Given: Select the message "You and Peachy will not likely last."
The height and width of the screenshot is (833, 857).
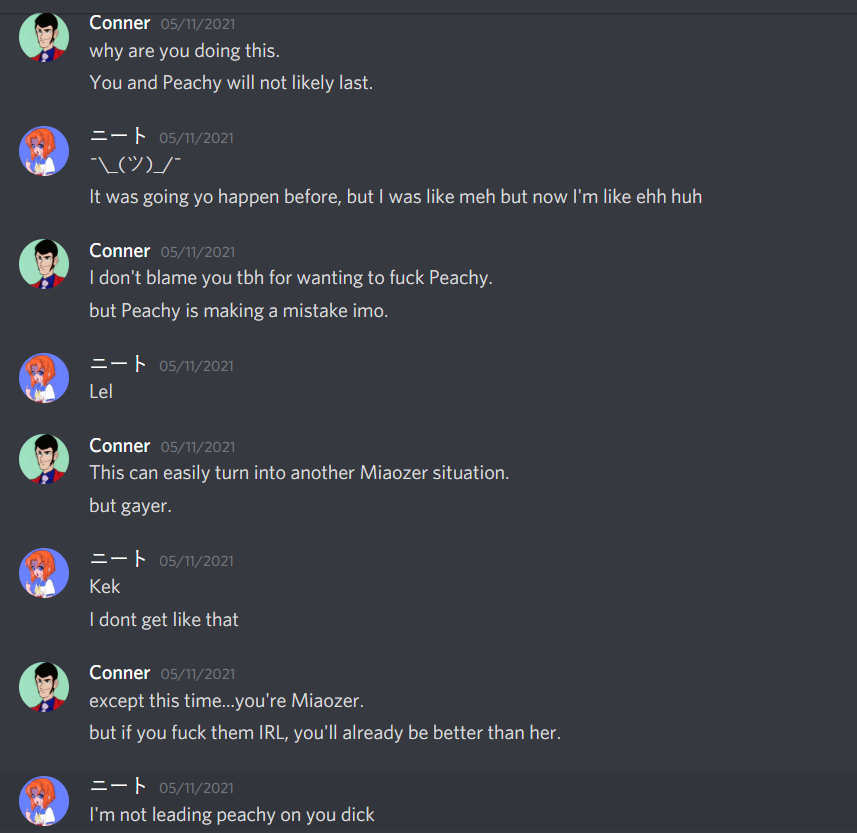Looking at the screenshot, I should point(231,83).
